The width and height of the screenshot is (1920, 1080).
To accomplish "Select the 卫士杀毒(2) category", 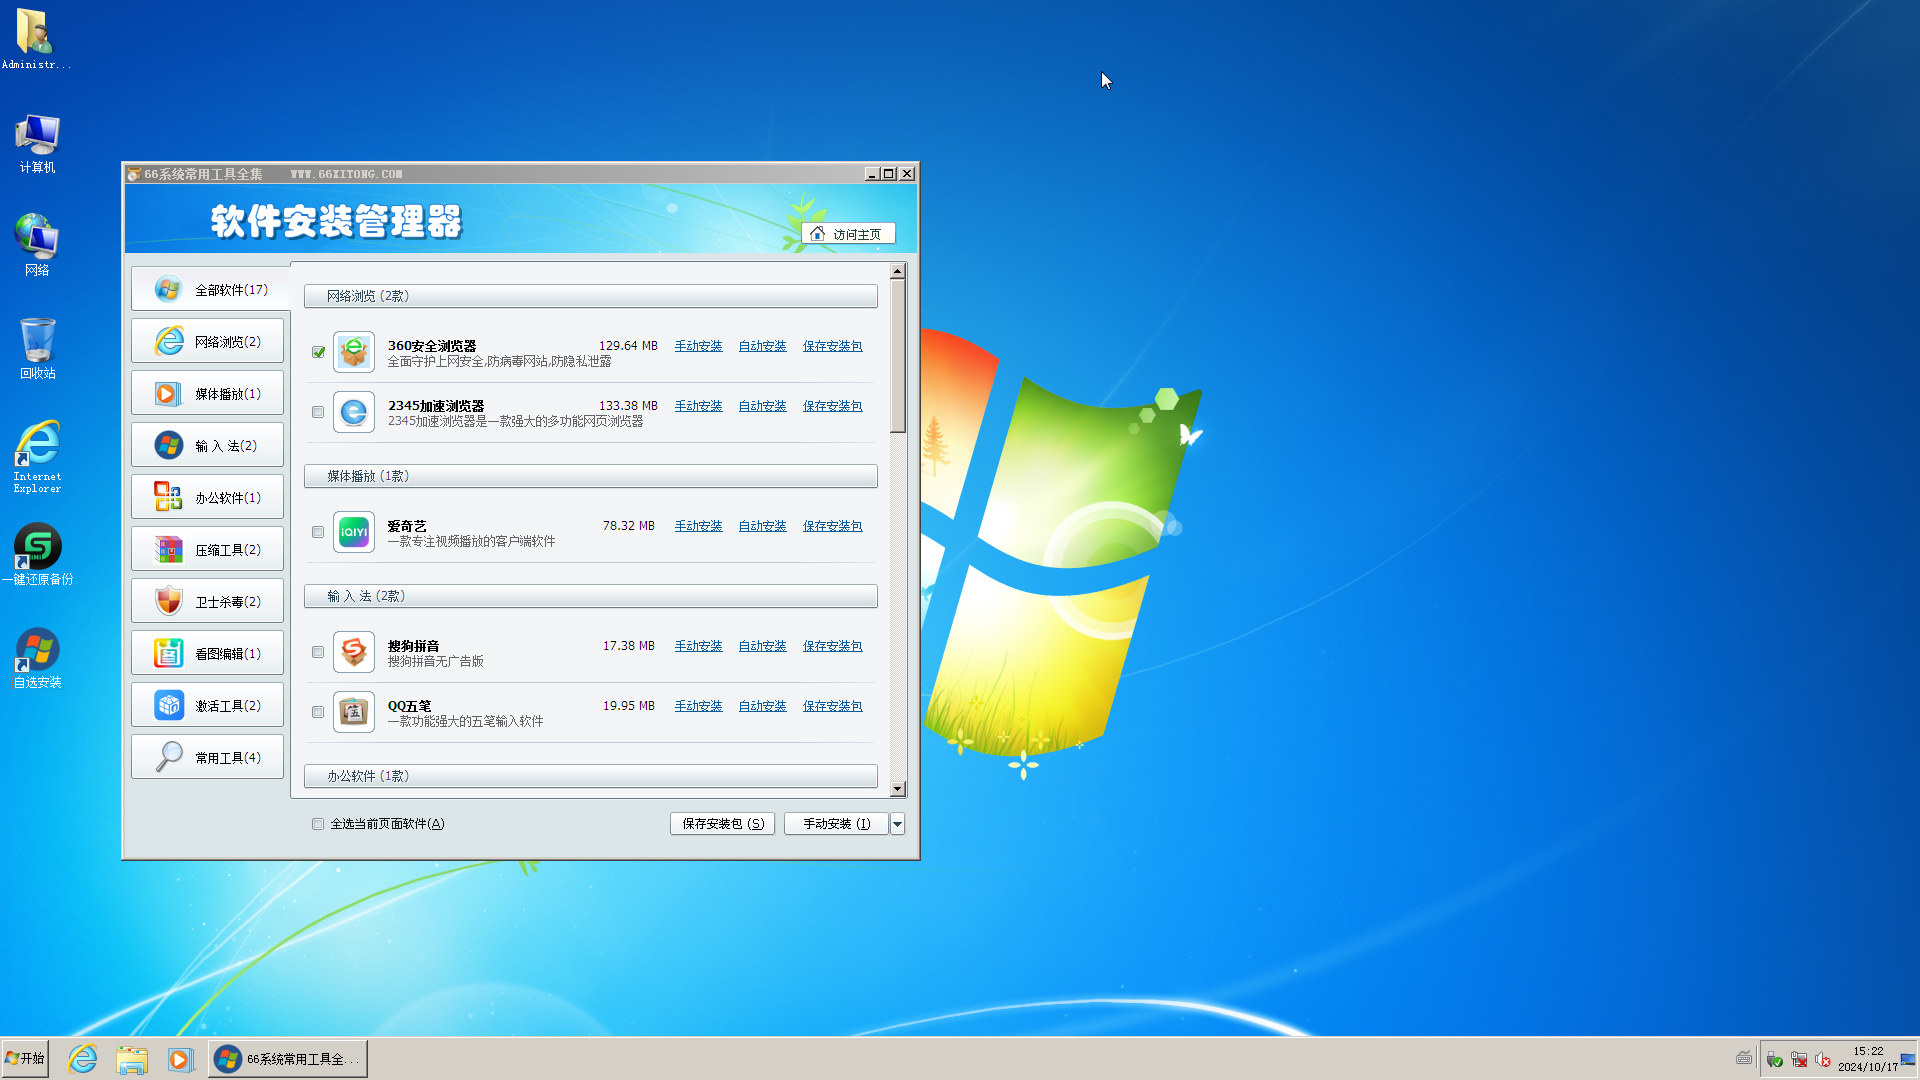I will tap(207, 602).
